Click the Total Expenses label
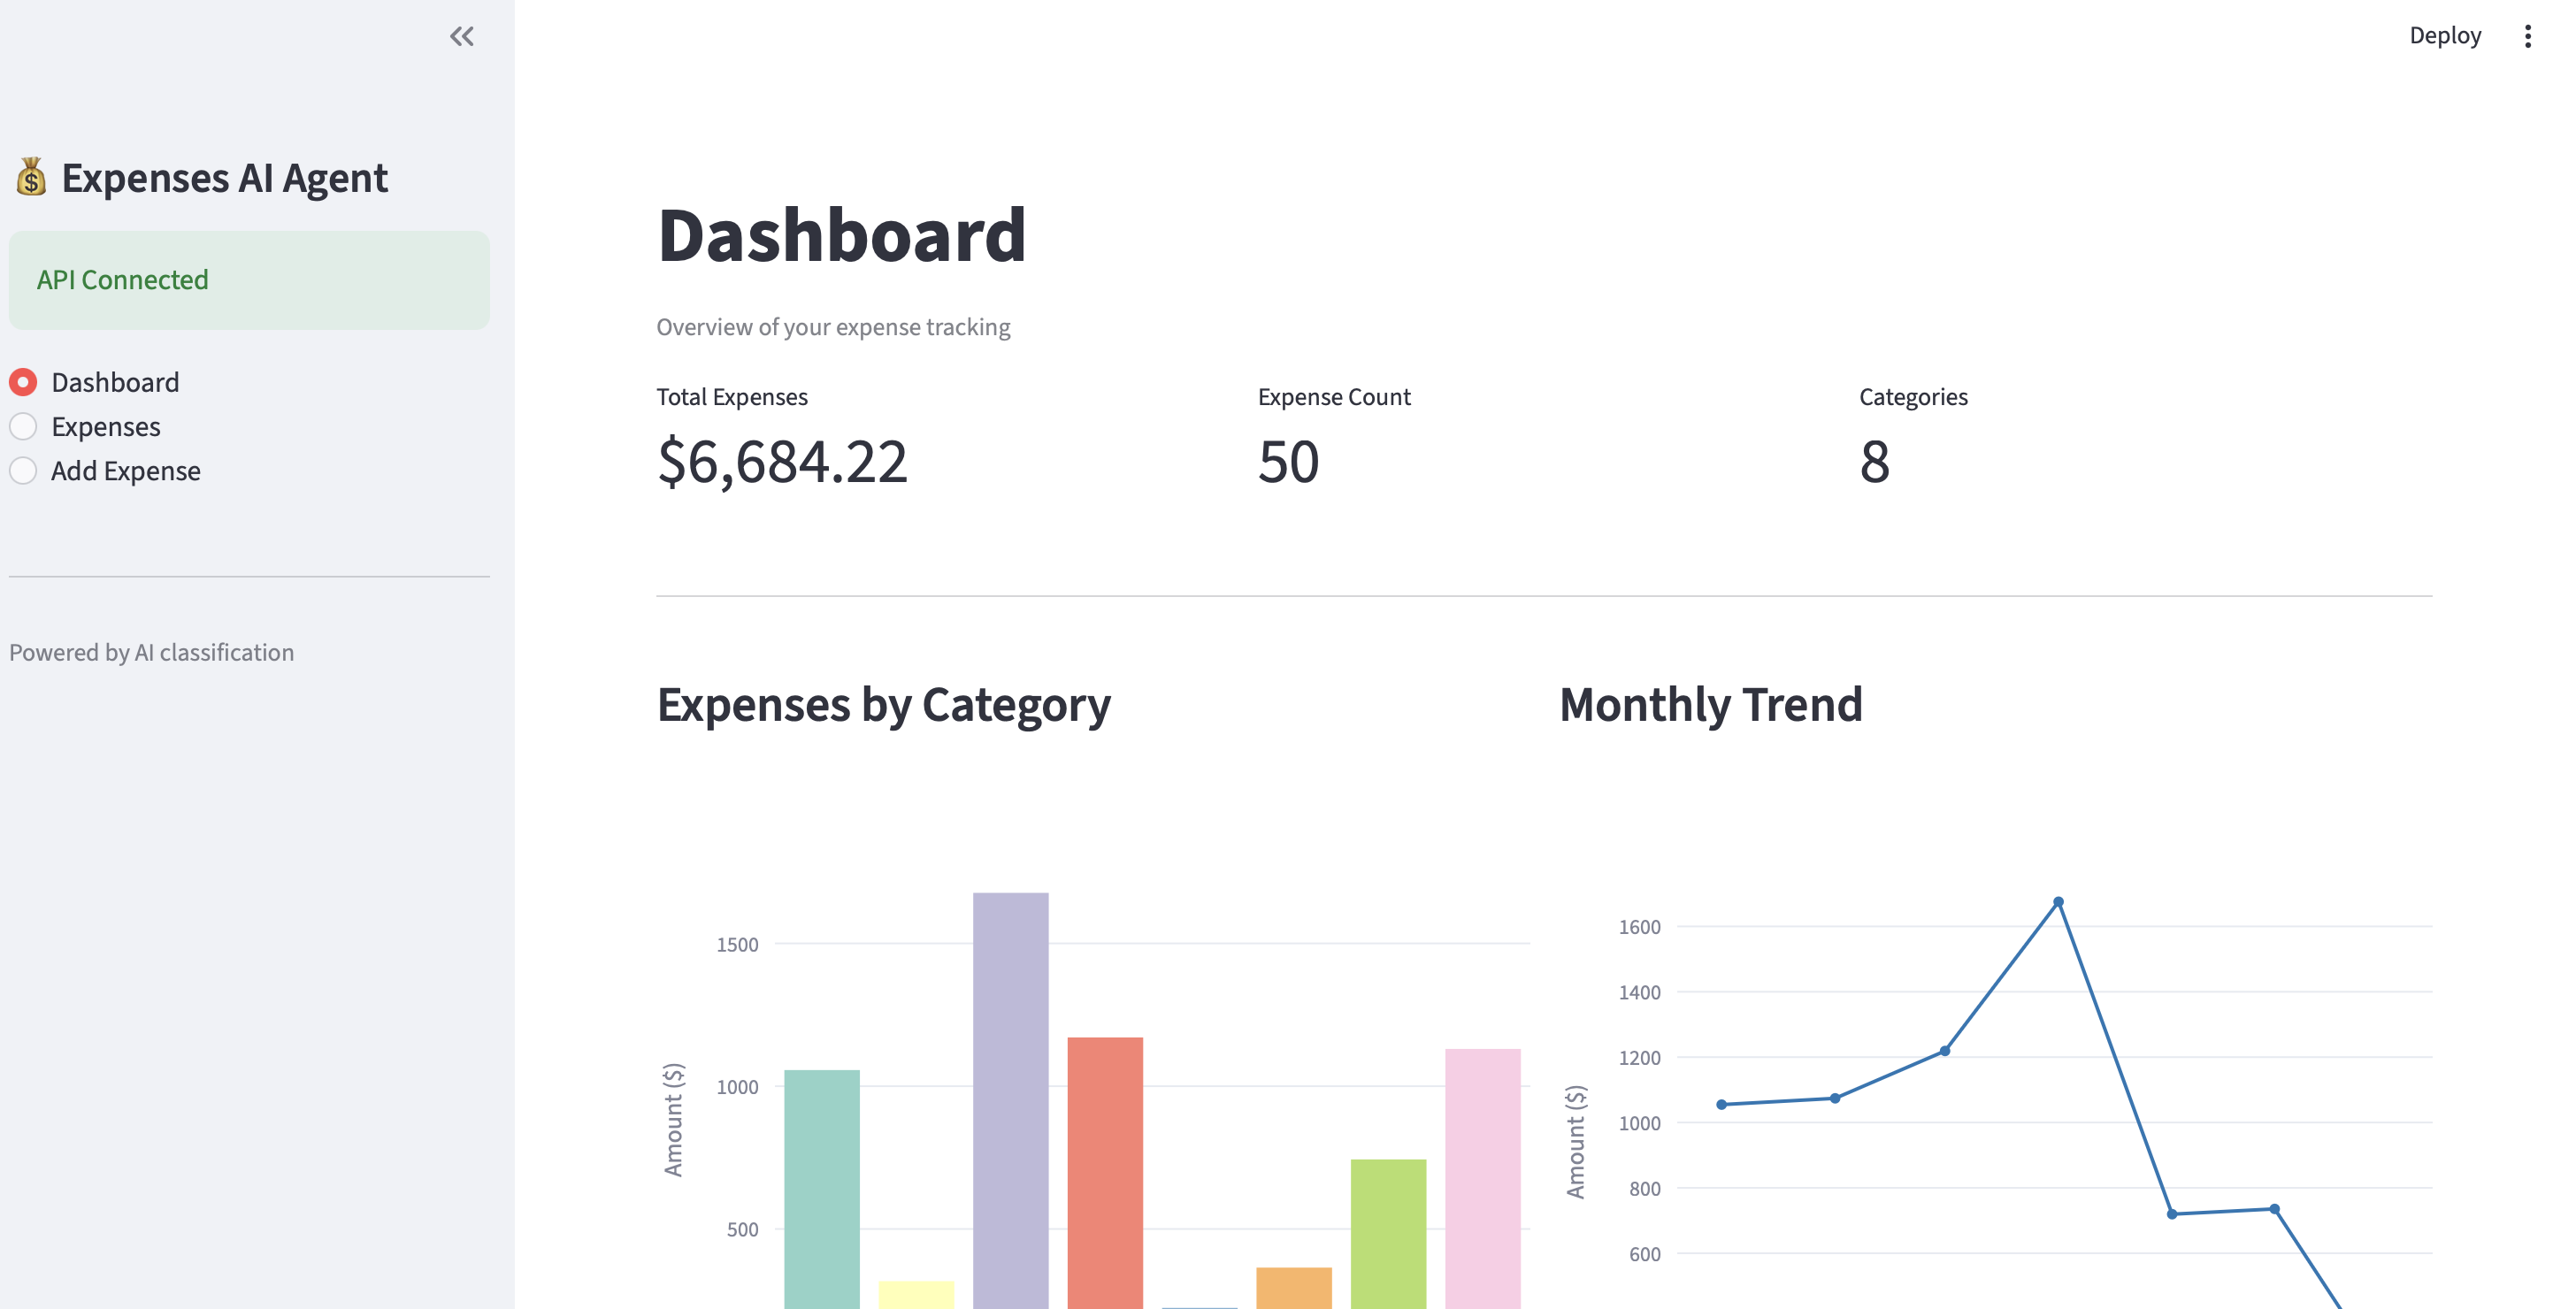The width and height of the screenshot is (2576, 1309). (x=731, y=397)
